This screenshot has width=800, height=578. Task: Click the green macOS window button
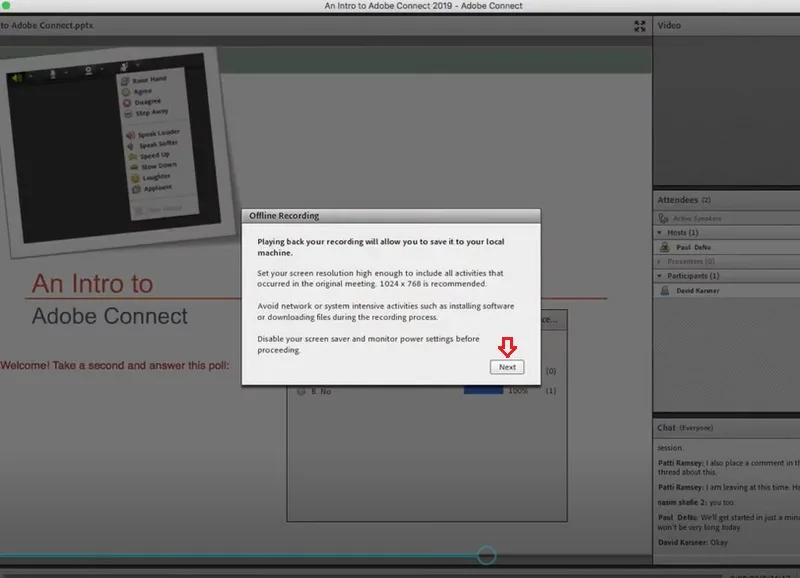[6, 5]
